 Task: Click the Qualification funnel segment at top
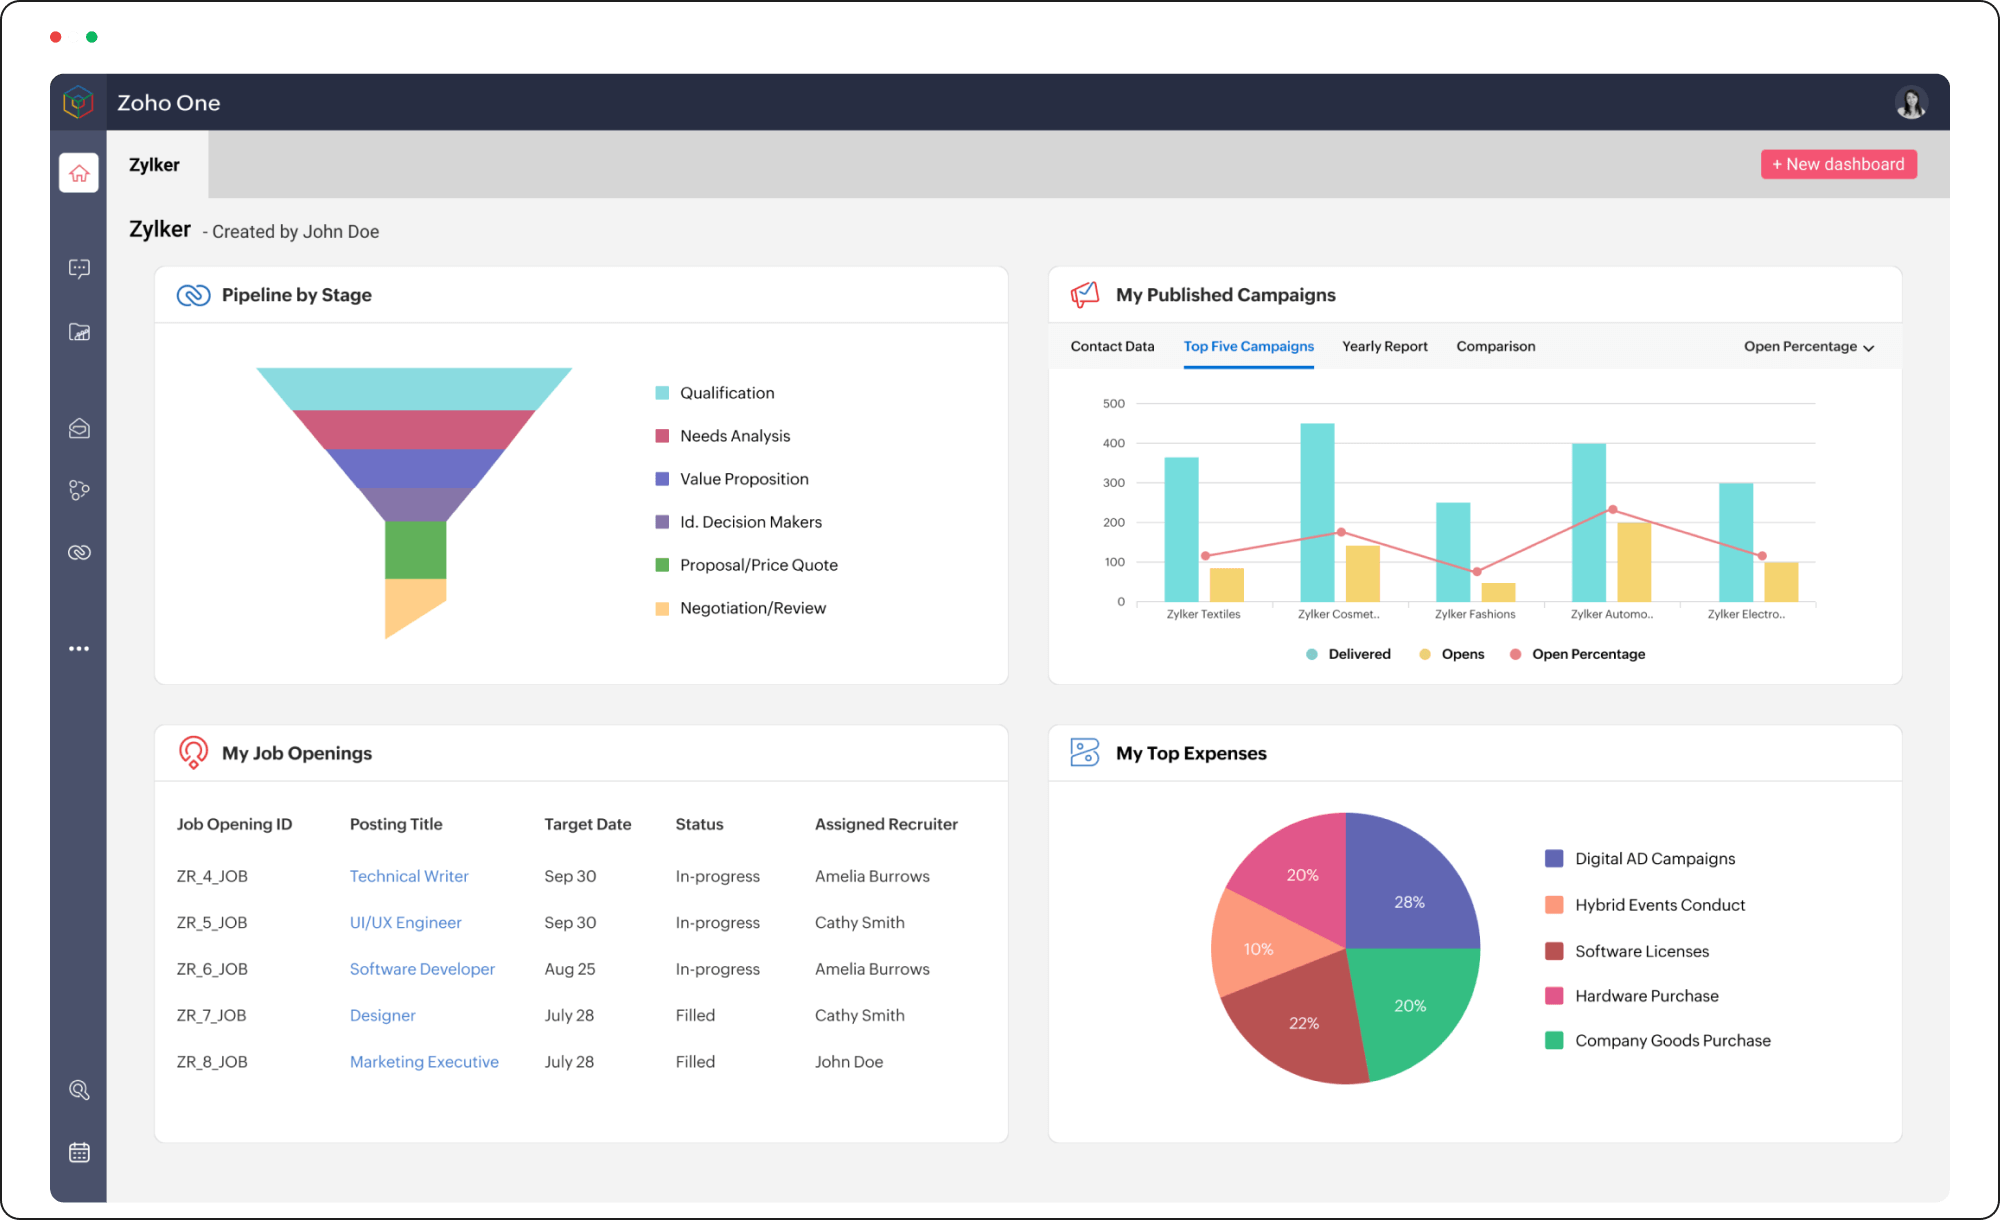(414, 389)
